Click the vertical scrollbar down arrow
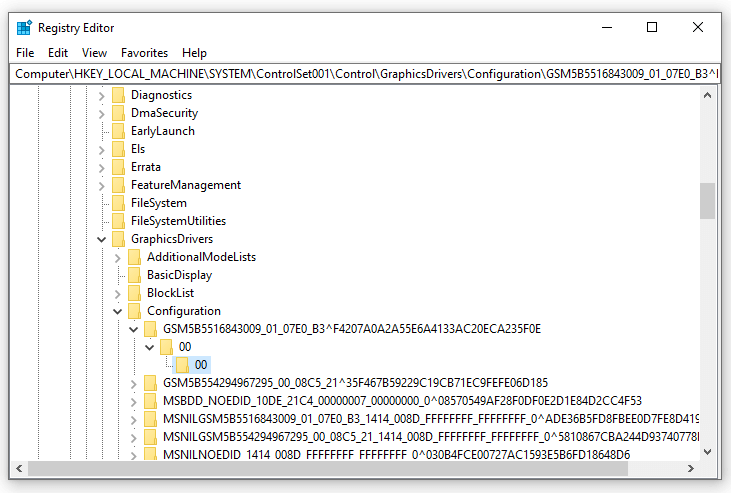731x493 pixels. 707,451
